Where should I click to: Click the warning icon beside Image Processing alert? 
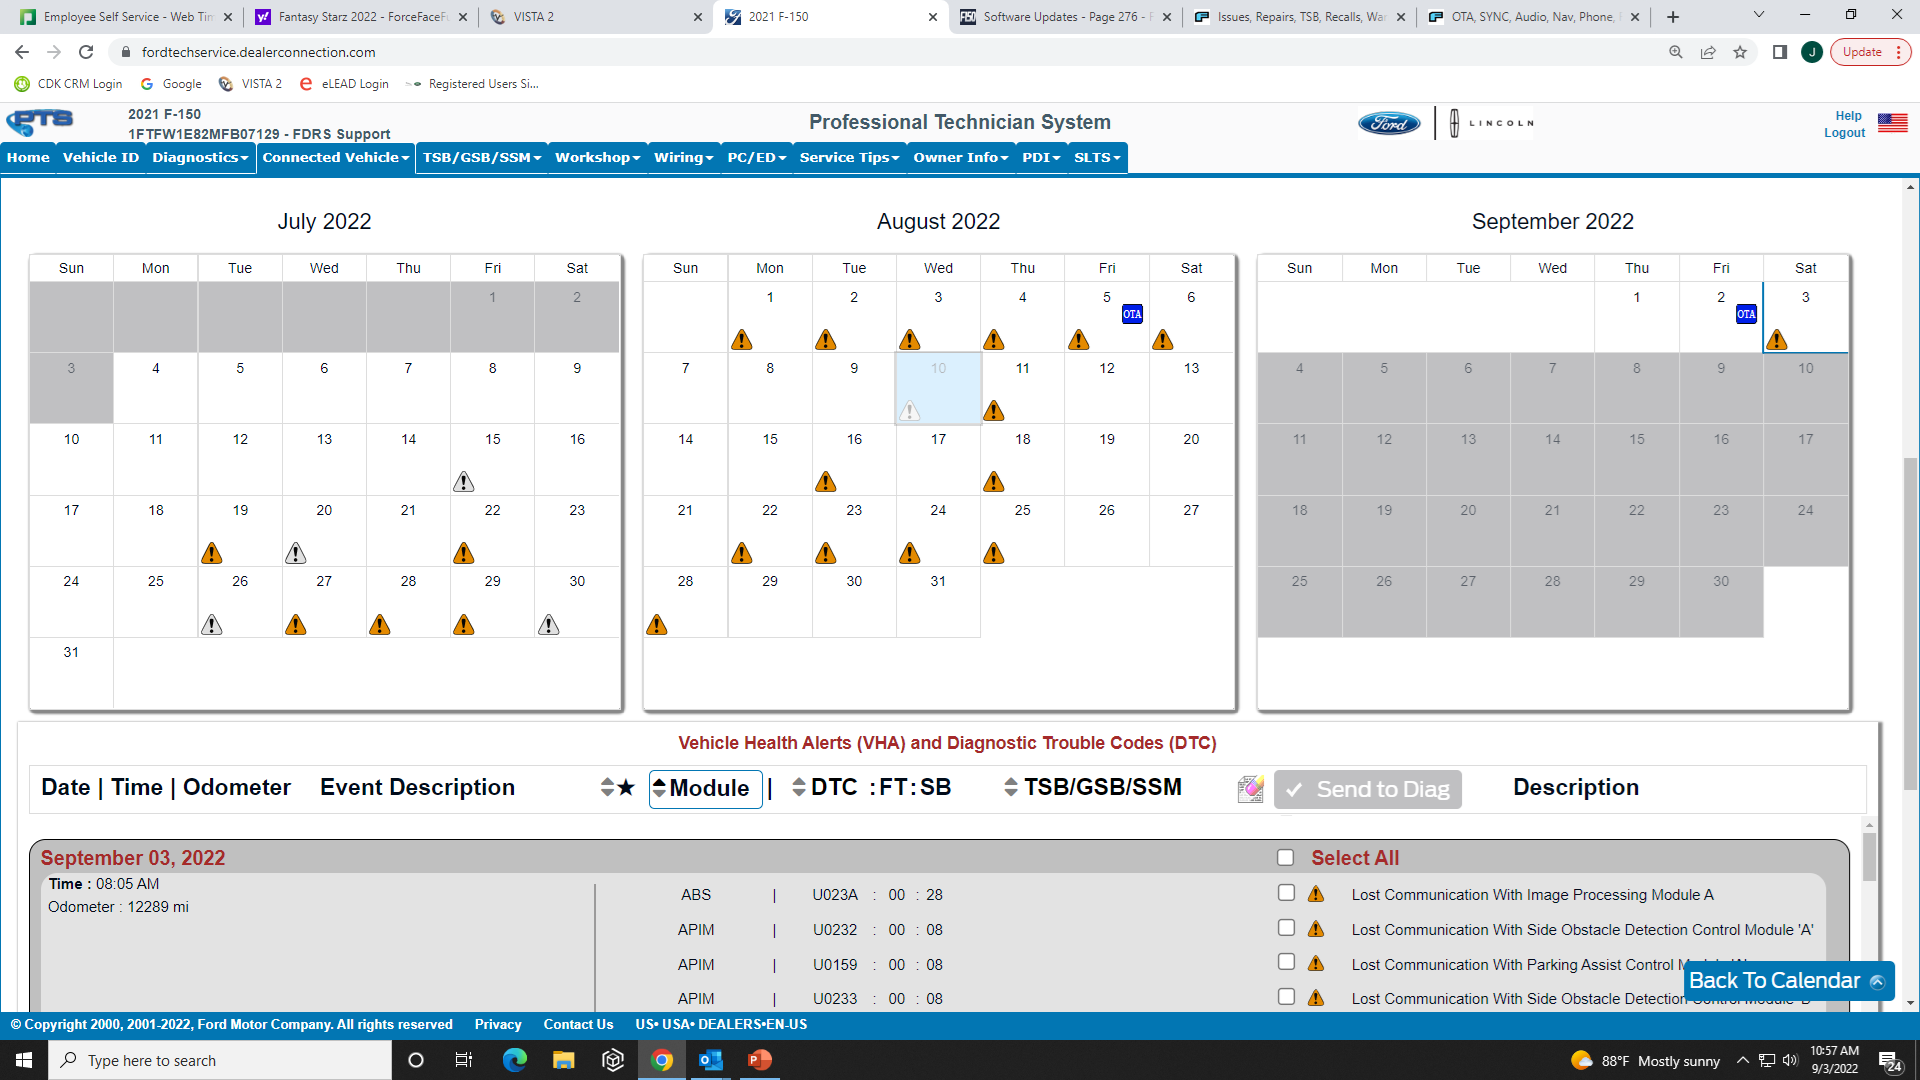(x=1317, y=893)
